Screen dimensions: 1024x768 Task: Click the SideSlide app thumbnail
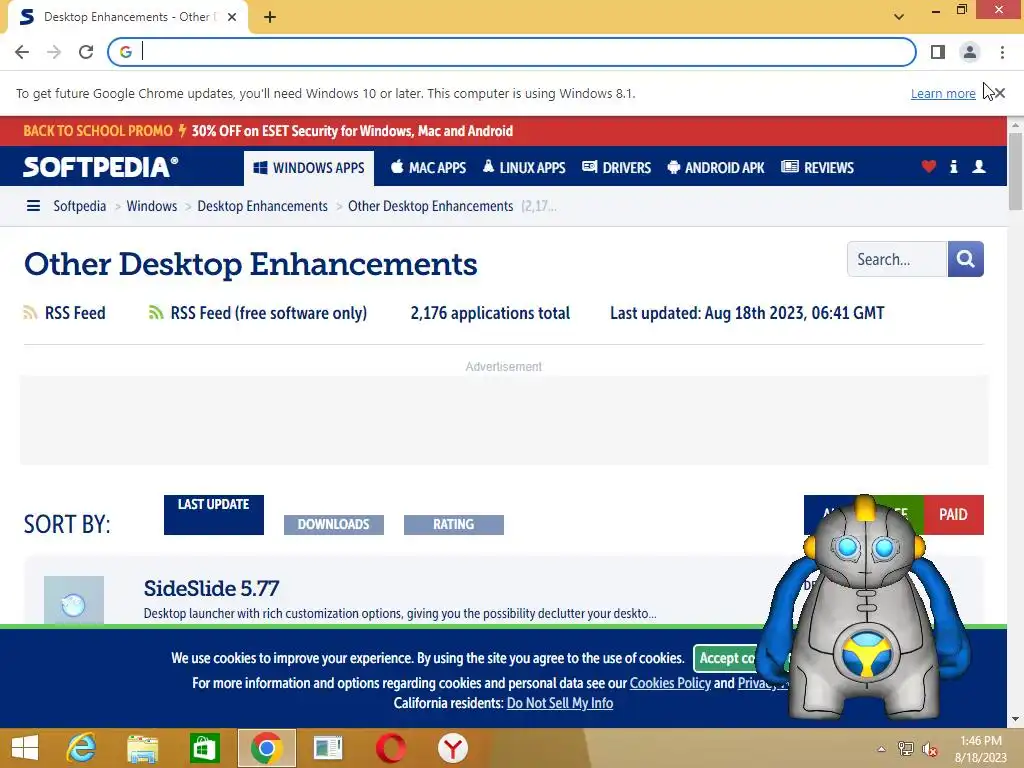click(74, 600)
